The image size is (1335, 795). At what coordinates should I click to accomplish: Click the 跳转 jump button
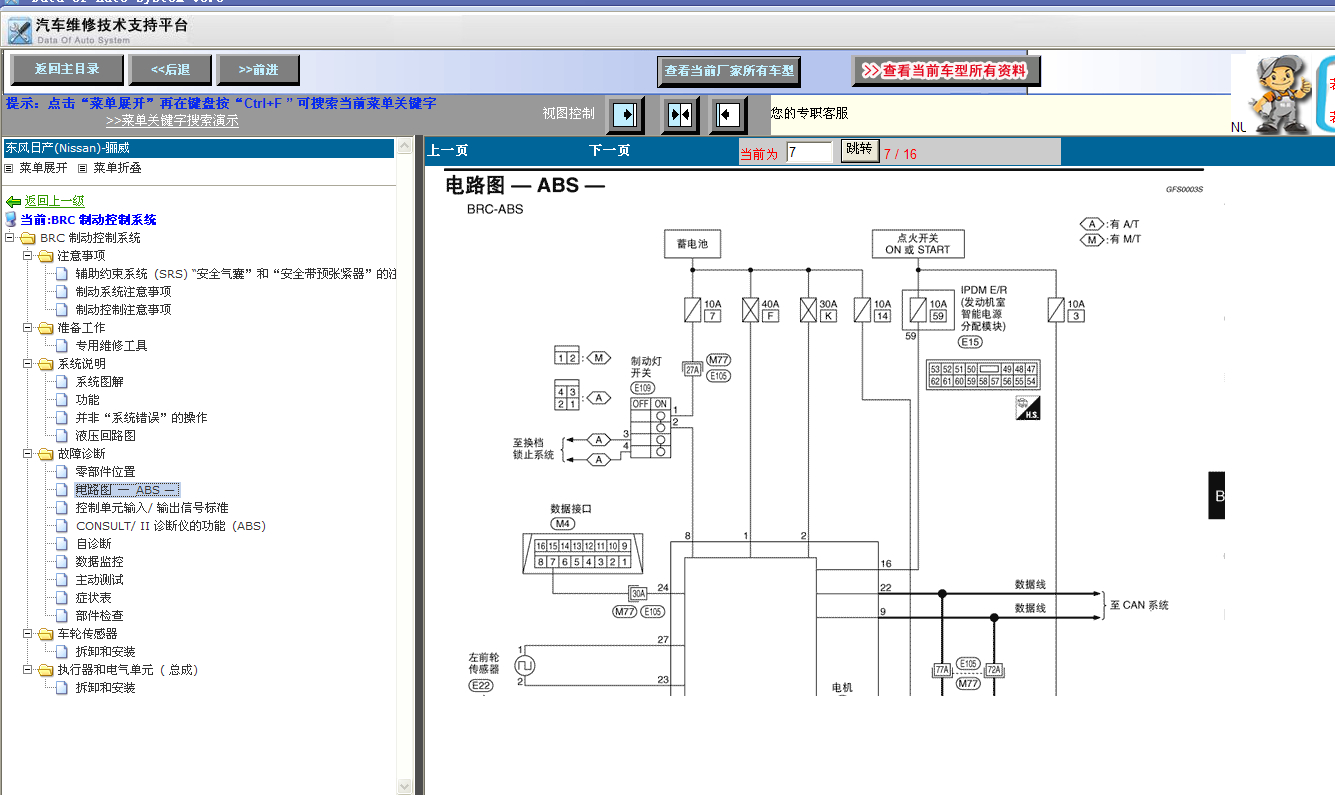click(859, 150)
